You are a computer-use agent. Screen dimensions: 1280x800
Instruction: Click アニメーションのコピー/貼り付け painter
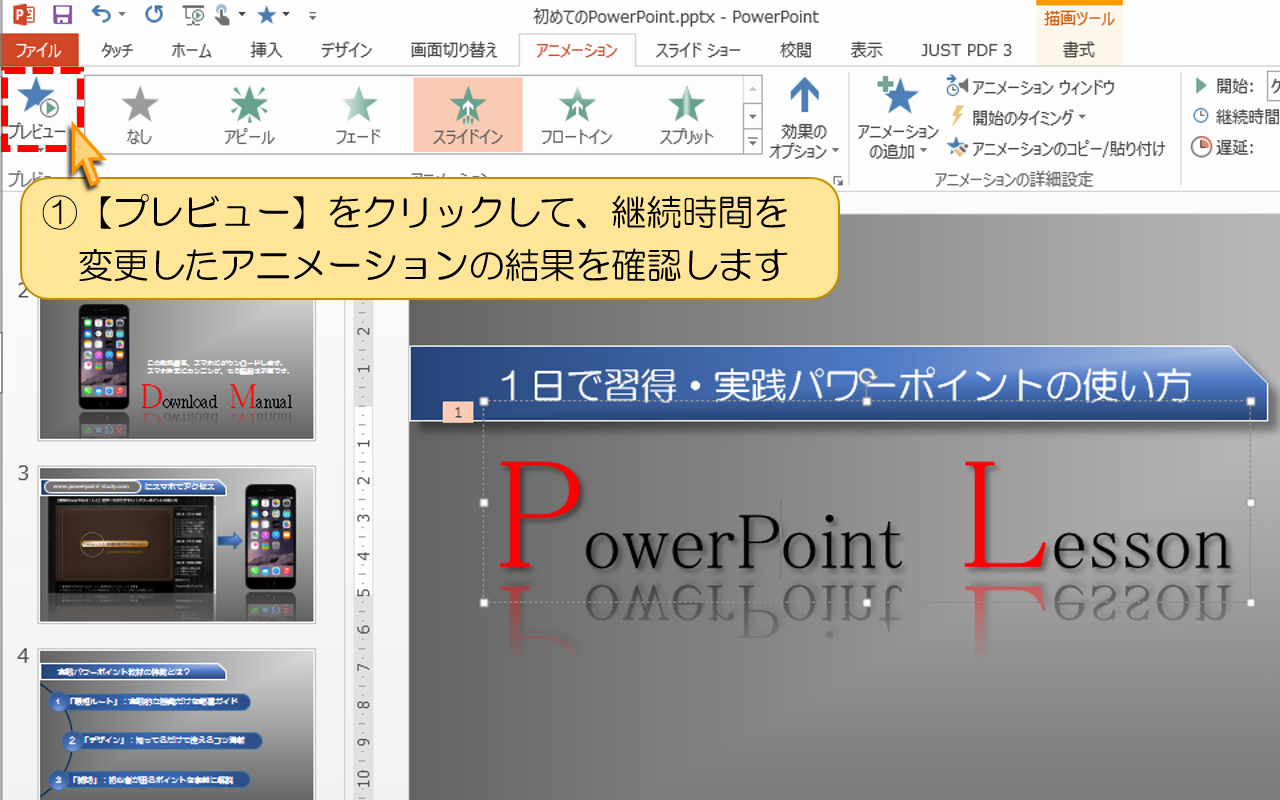[x=1056, y=148]
